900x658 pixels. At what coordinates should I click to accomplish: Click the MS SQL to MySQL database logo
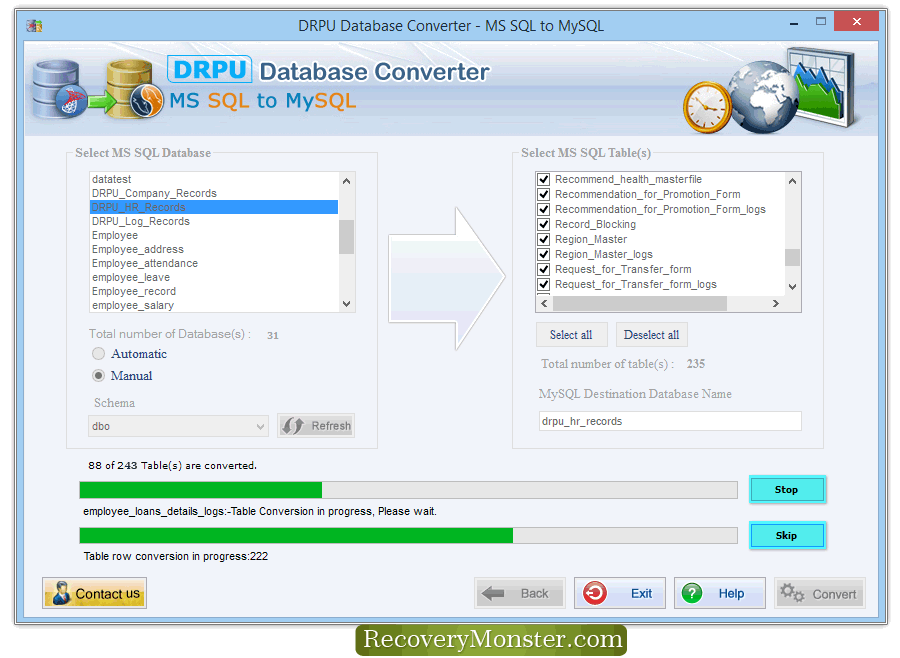click(97, 91)
